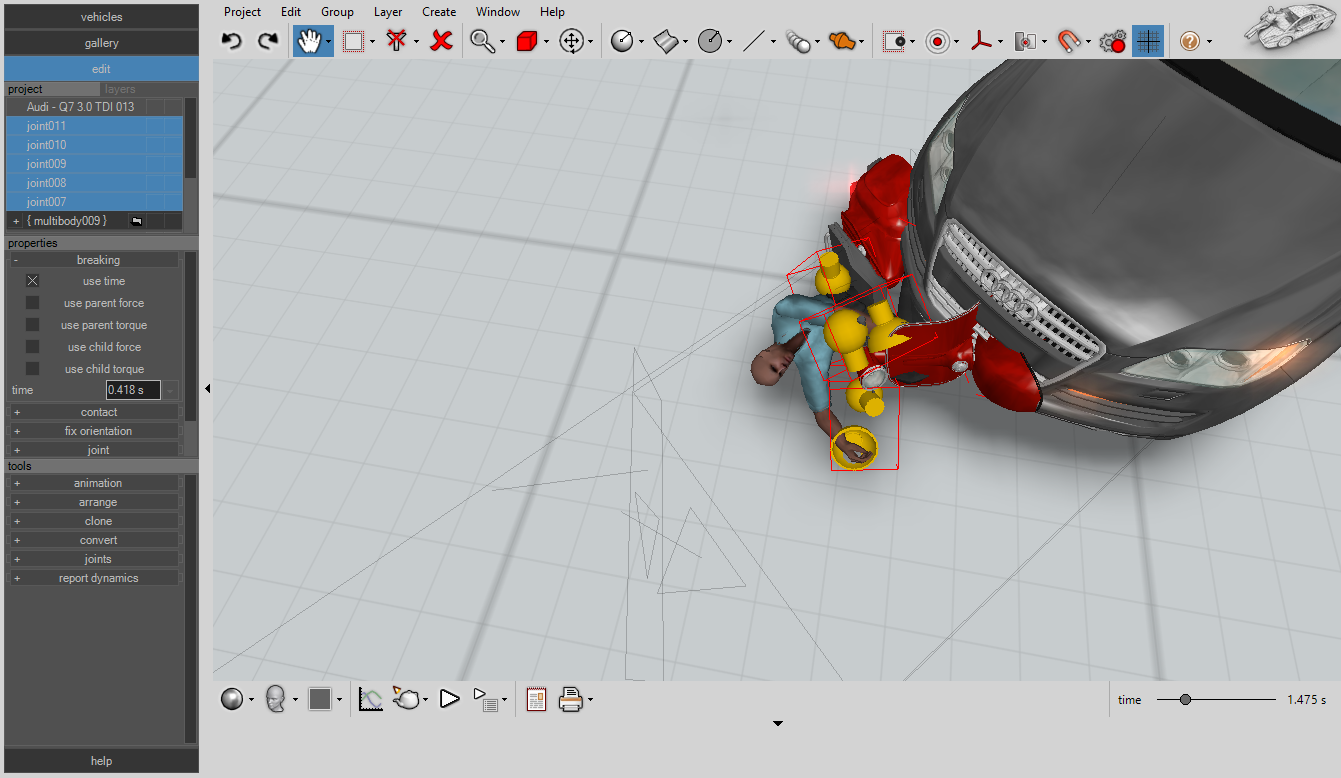Click the surface plane tool icon
The image size is (1341, 778).
[666, 41]
